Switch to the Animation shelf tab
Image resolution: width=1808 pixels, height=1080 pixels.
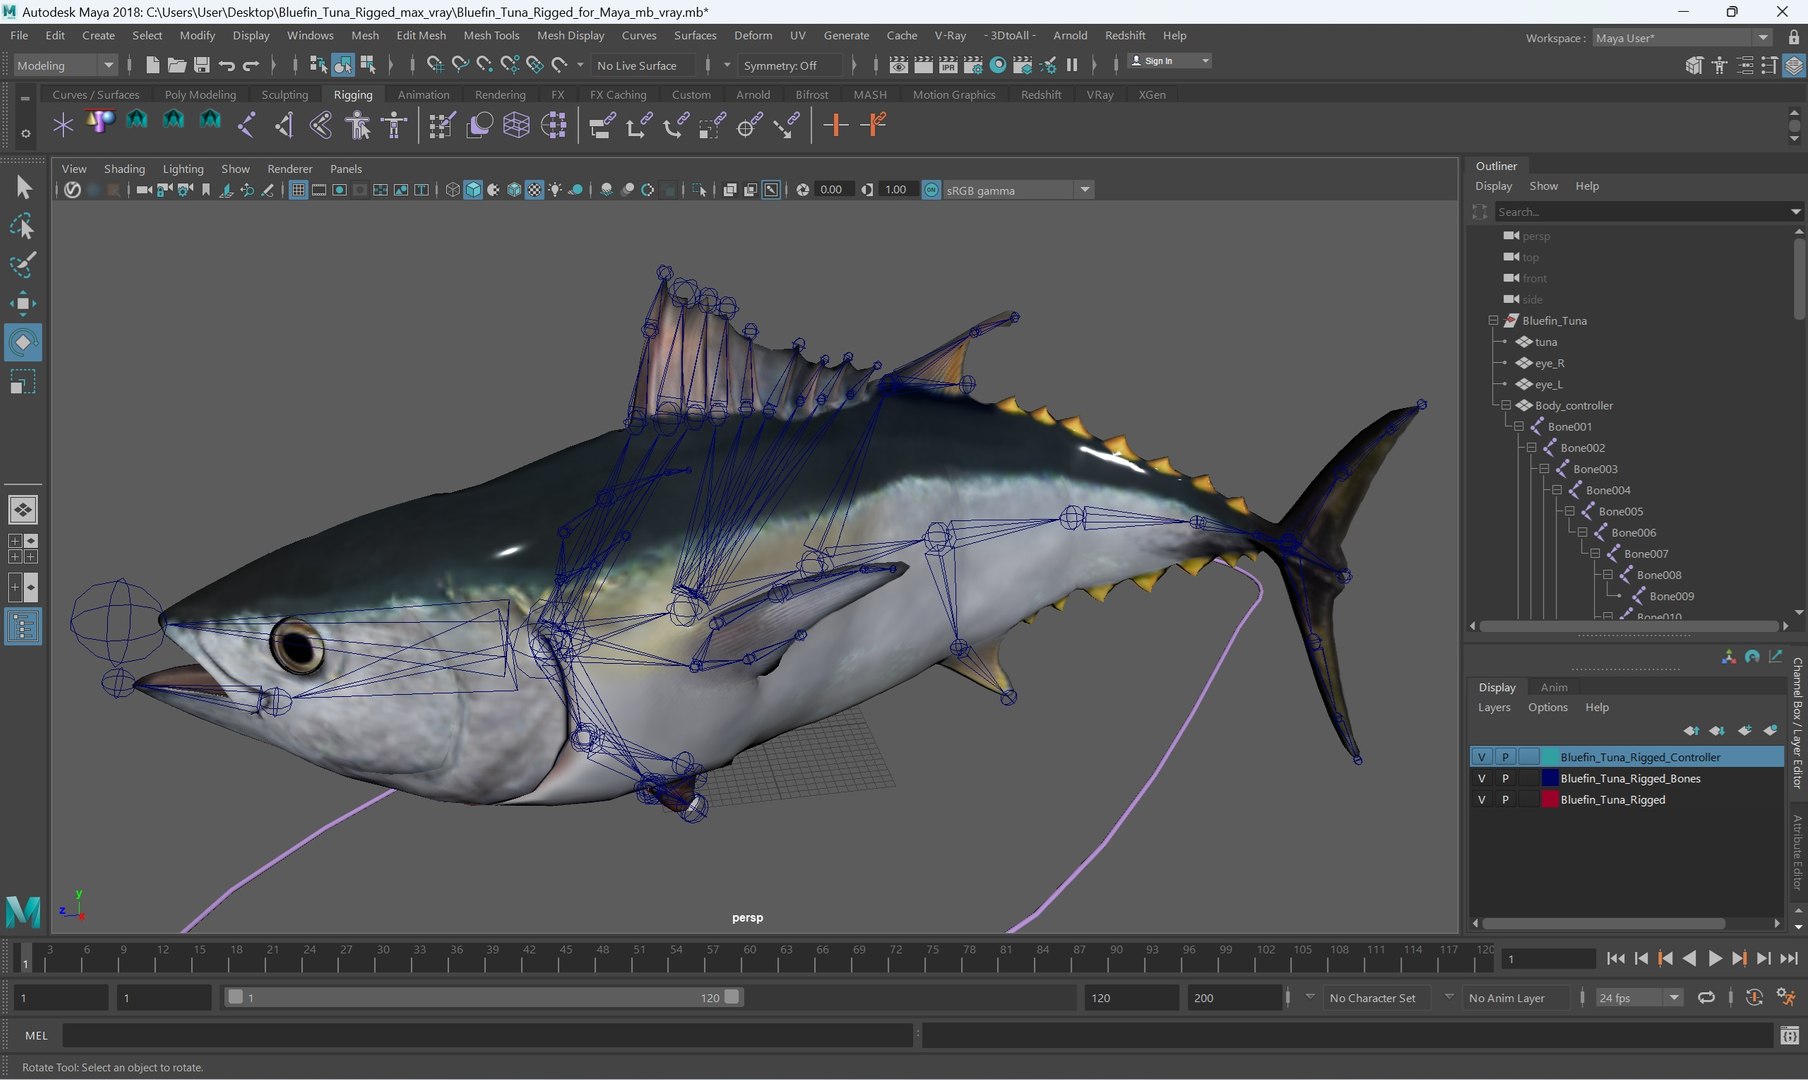click(x=423, y=94)
